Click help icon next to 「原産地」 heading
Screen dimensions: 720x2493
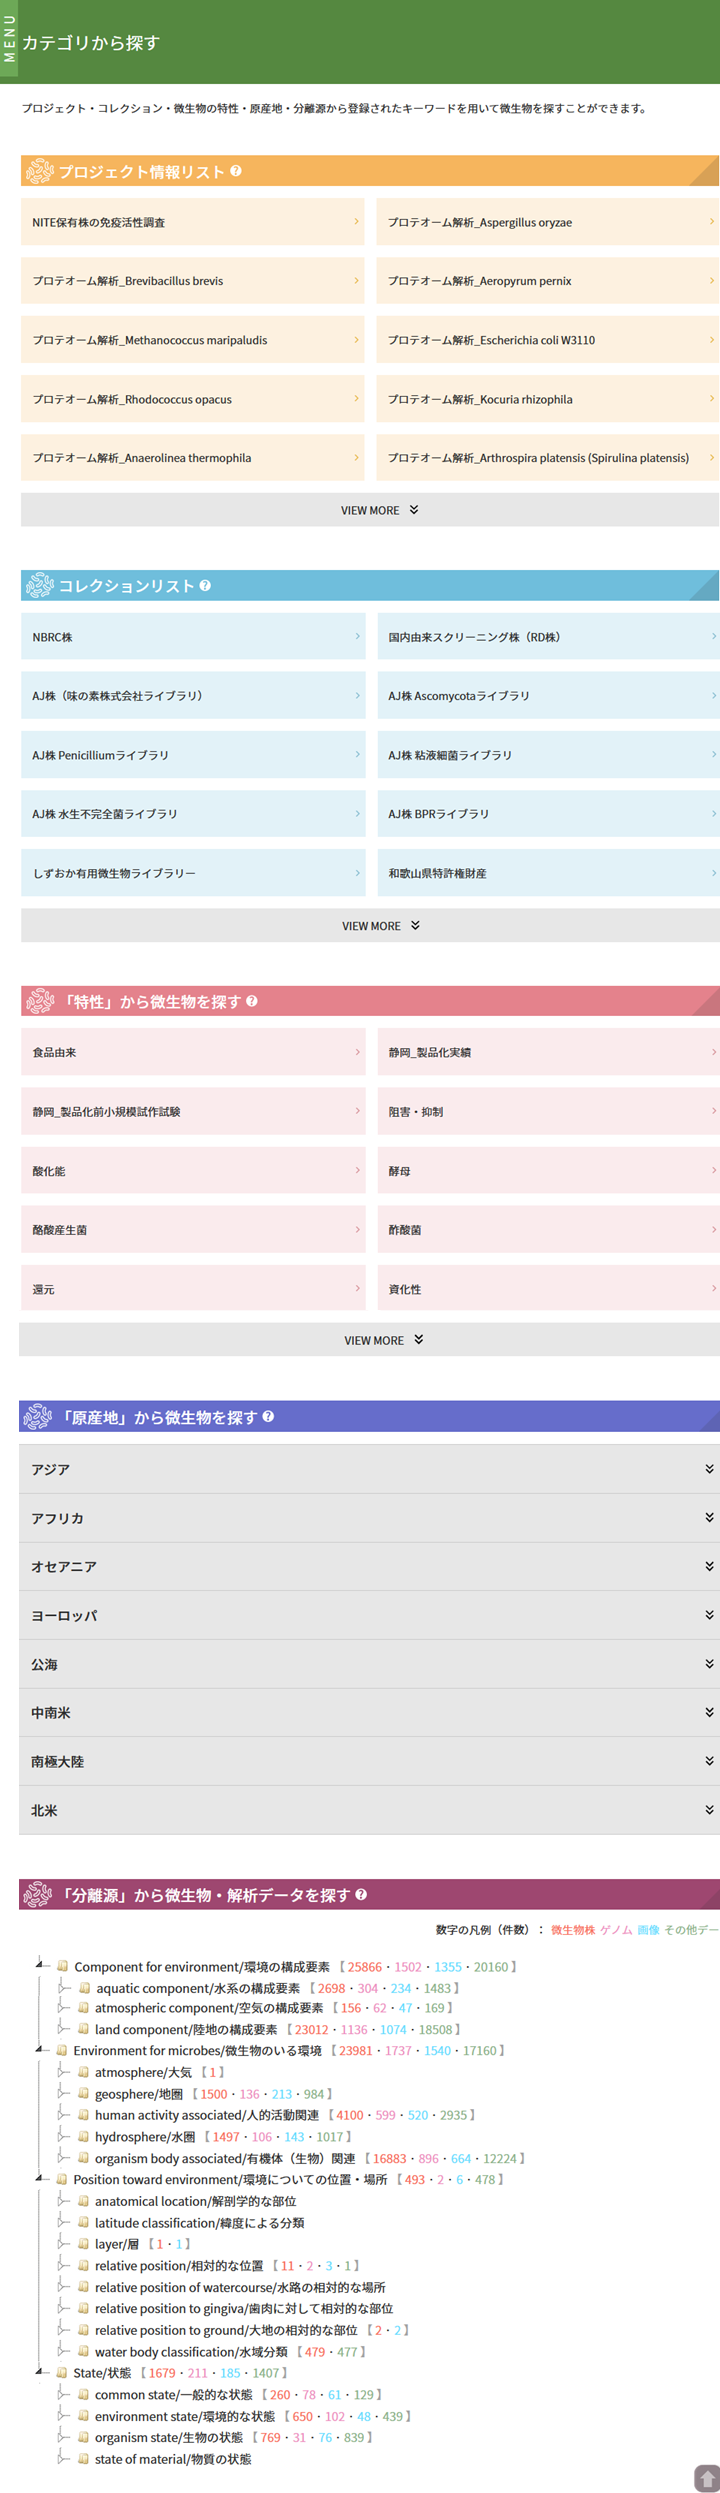tap(268, 1417)
